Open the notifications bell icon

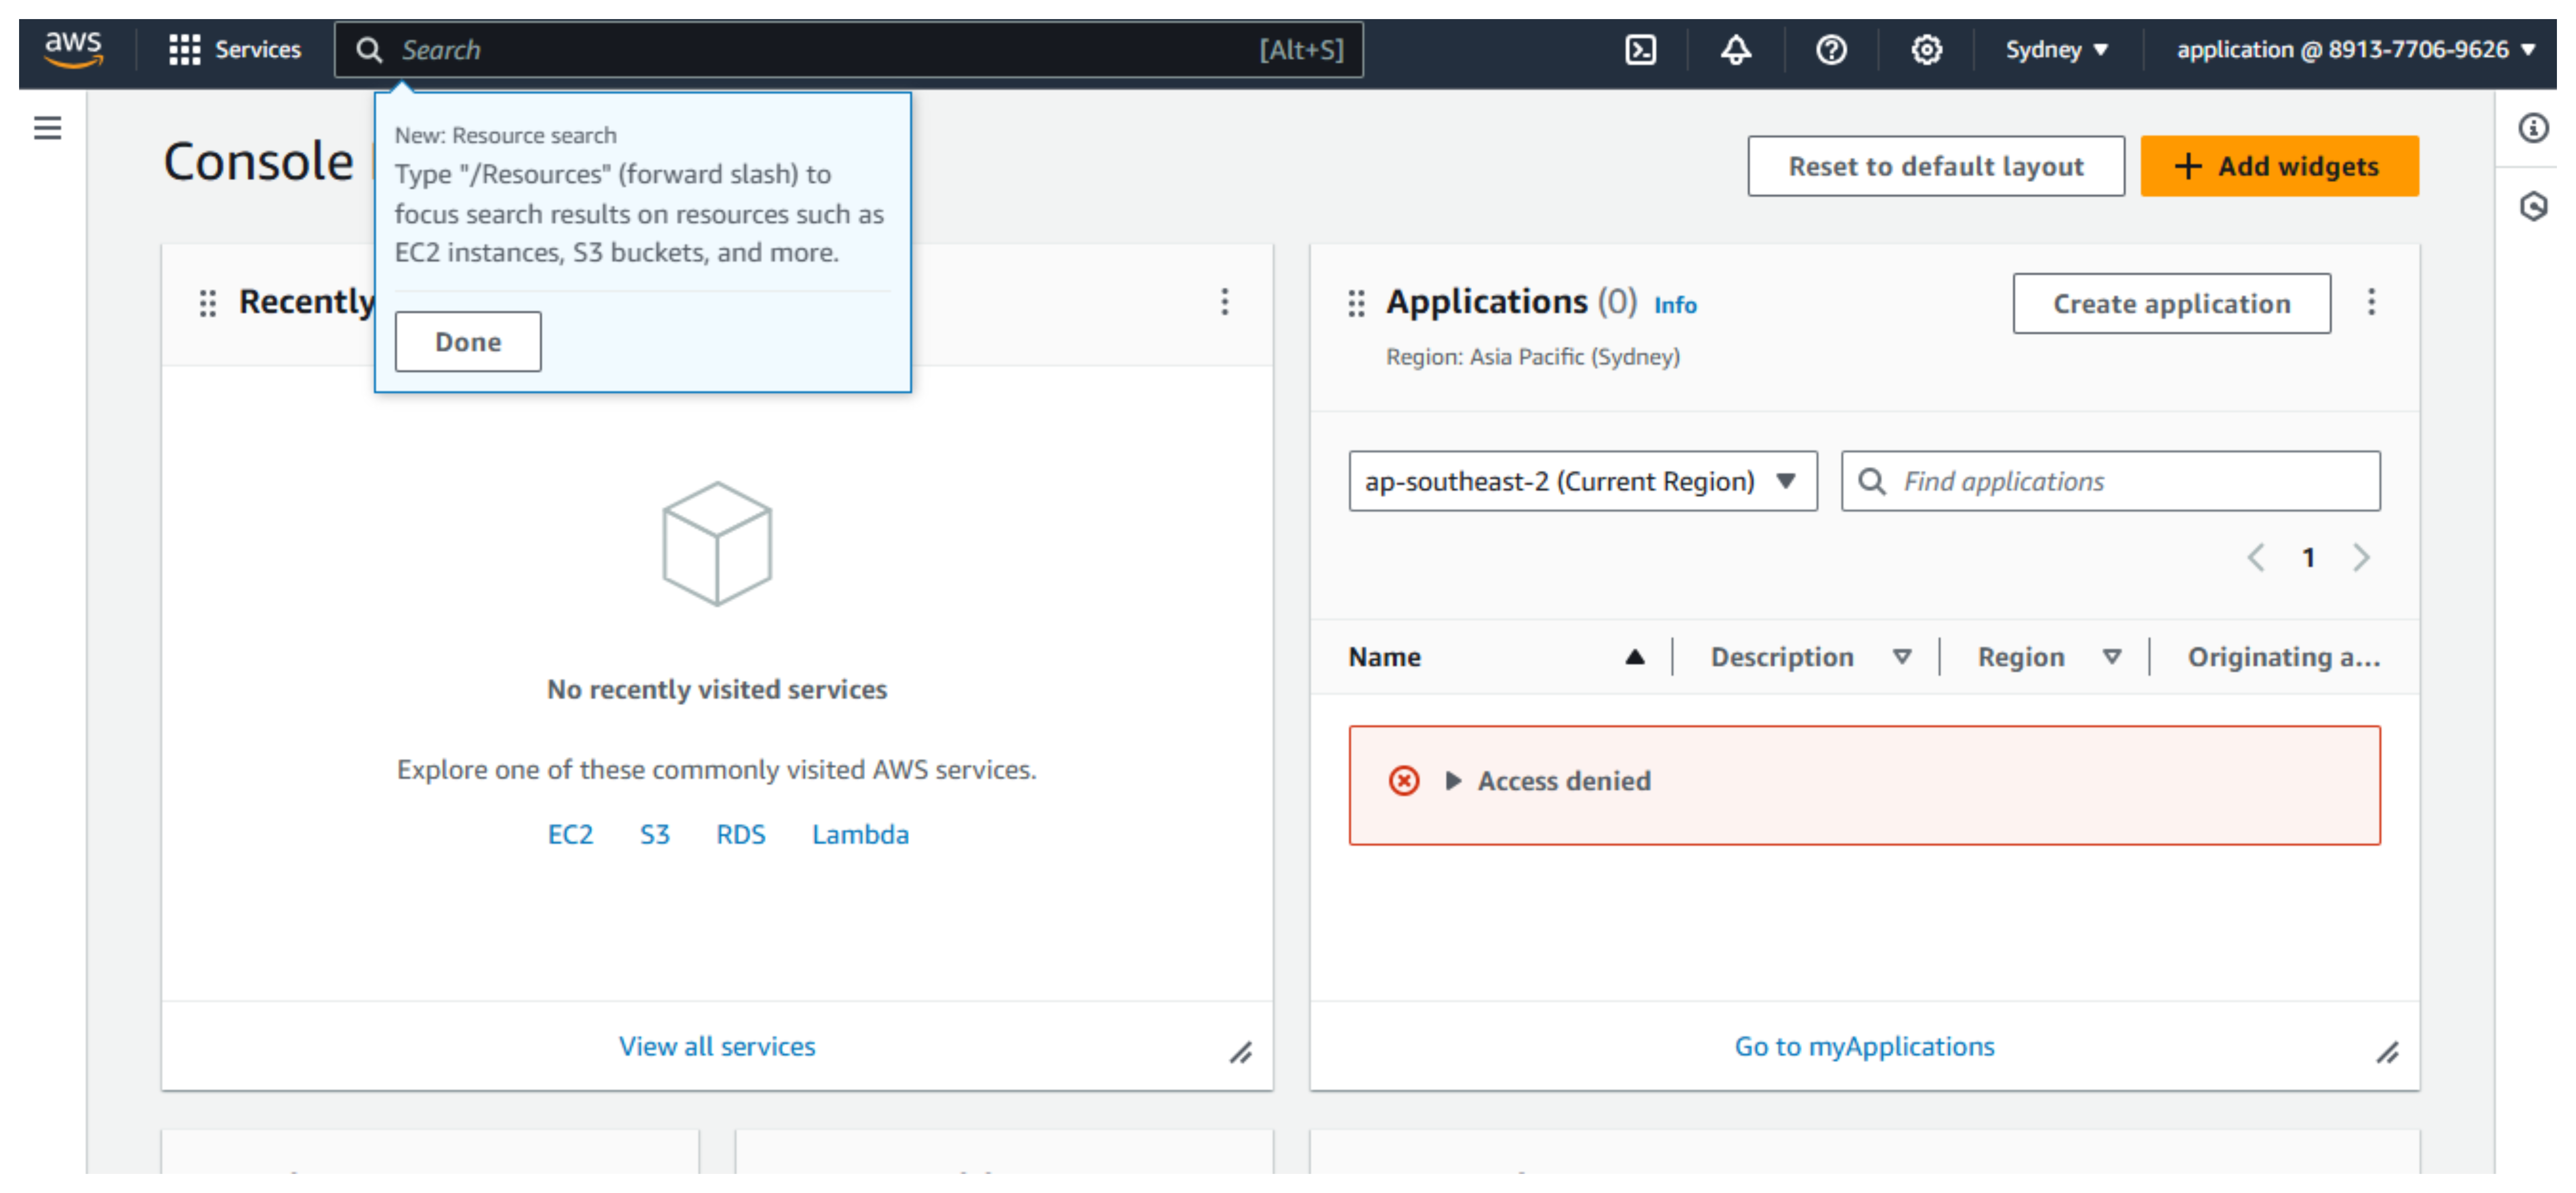[1736, 49]
